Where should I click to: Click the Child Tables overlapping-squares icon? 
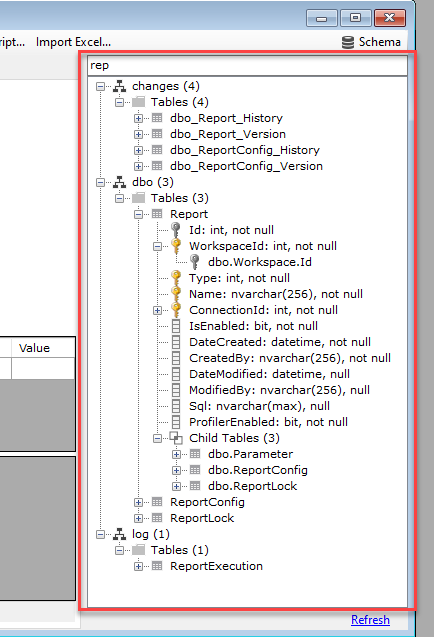(x=176, y=438)
